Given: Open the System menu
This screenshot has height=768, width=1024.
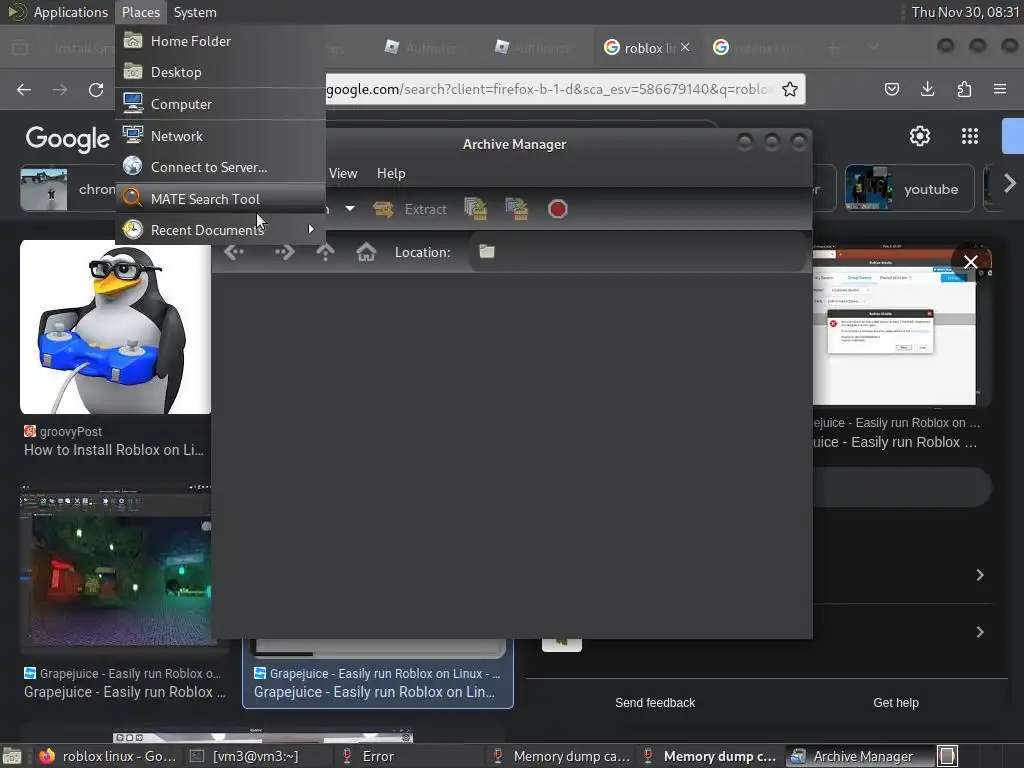Looking at the screenshot, I should point(195,12).
